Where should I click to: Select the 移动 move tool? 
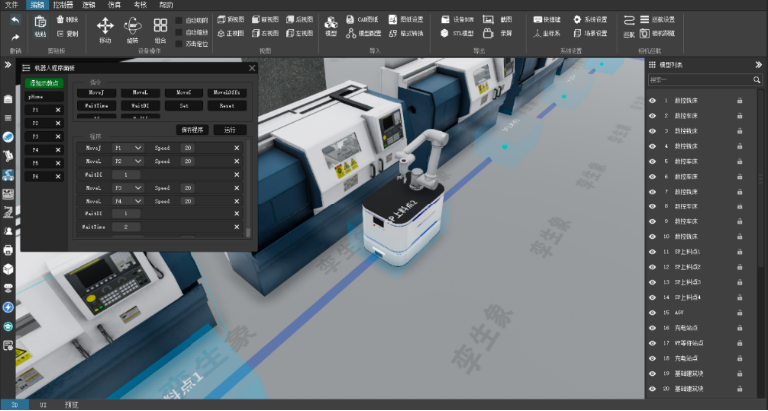click(x=105, y=25)
